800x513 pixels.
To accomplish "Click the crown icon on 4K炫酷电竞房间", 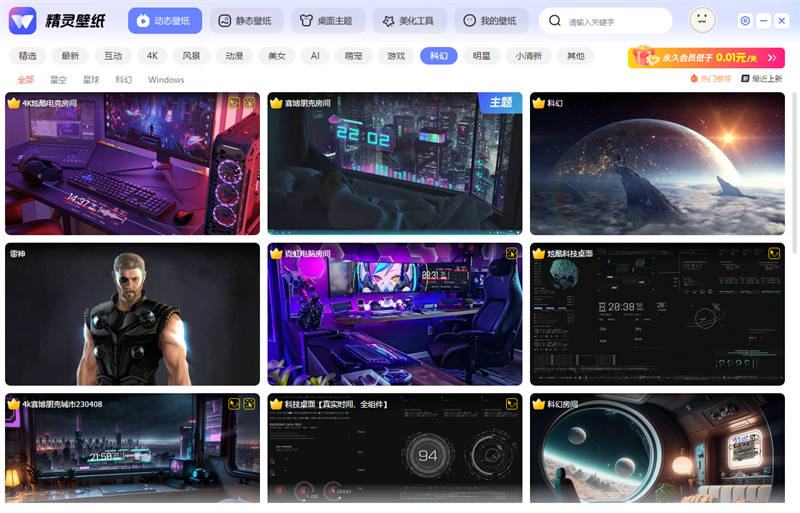I will 14,103.
